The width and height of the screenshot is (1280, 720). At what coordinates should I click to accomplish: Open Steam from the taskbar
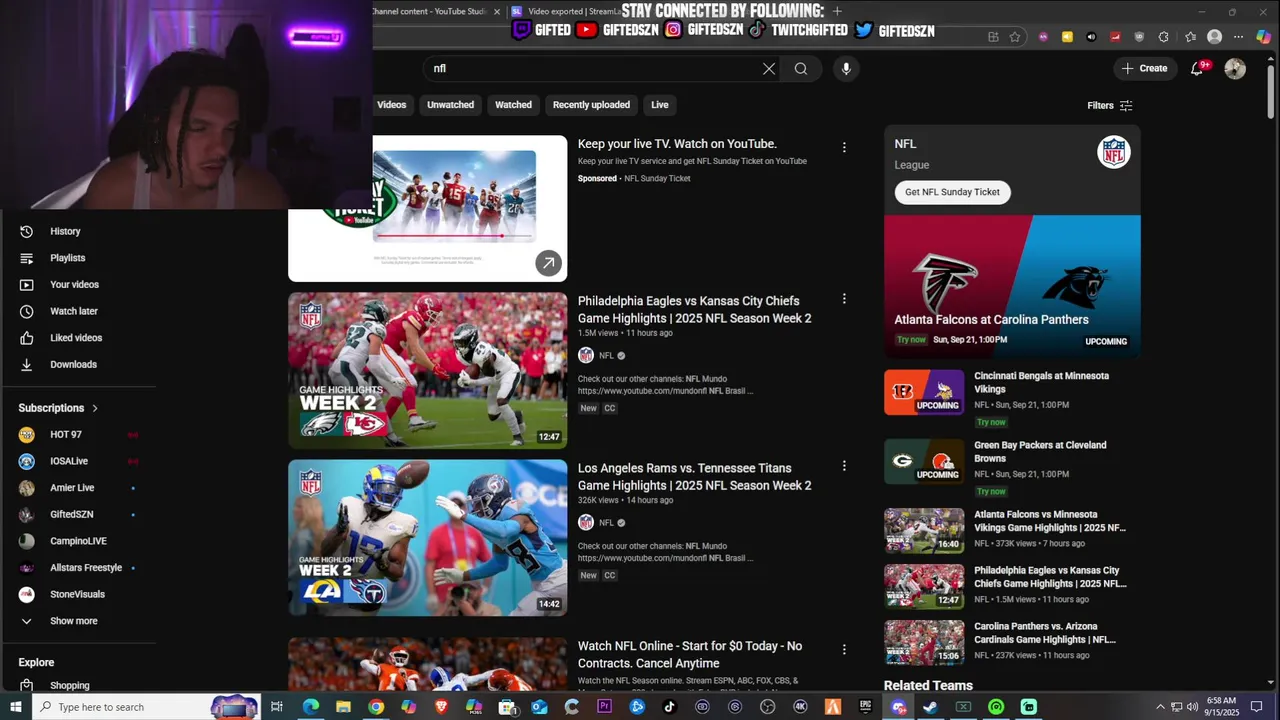[930, 707]
